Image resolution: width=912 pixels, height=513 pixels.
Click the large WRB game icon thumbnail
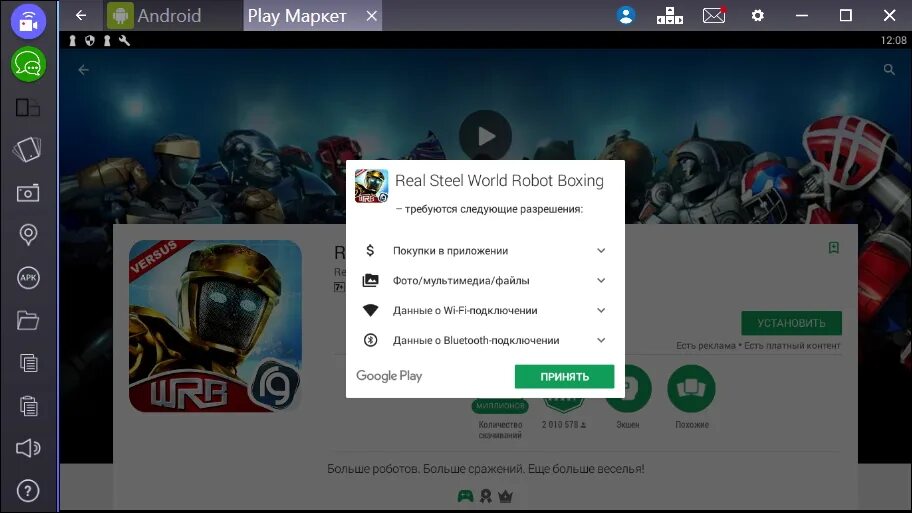click(x=215, y=326)
